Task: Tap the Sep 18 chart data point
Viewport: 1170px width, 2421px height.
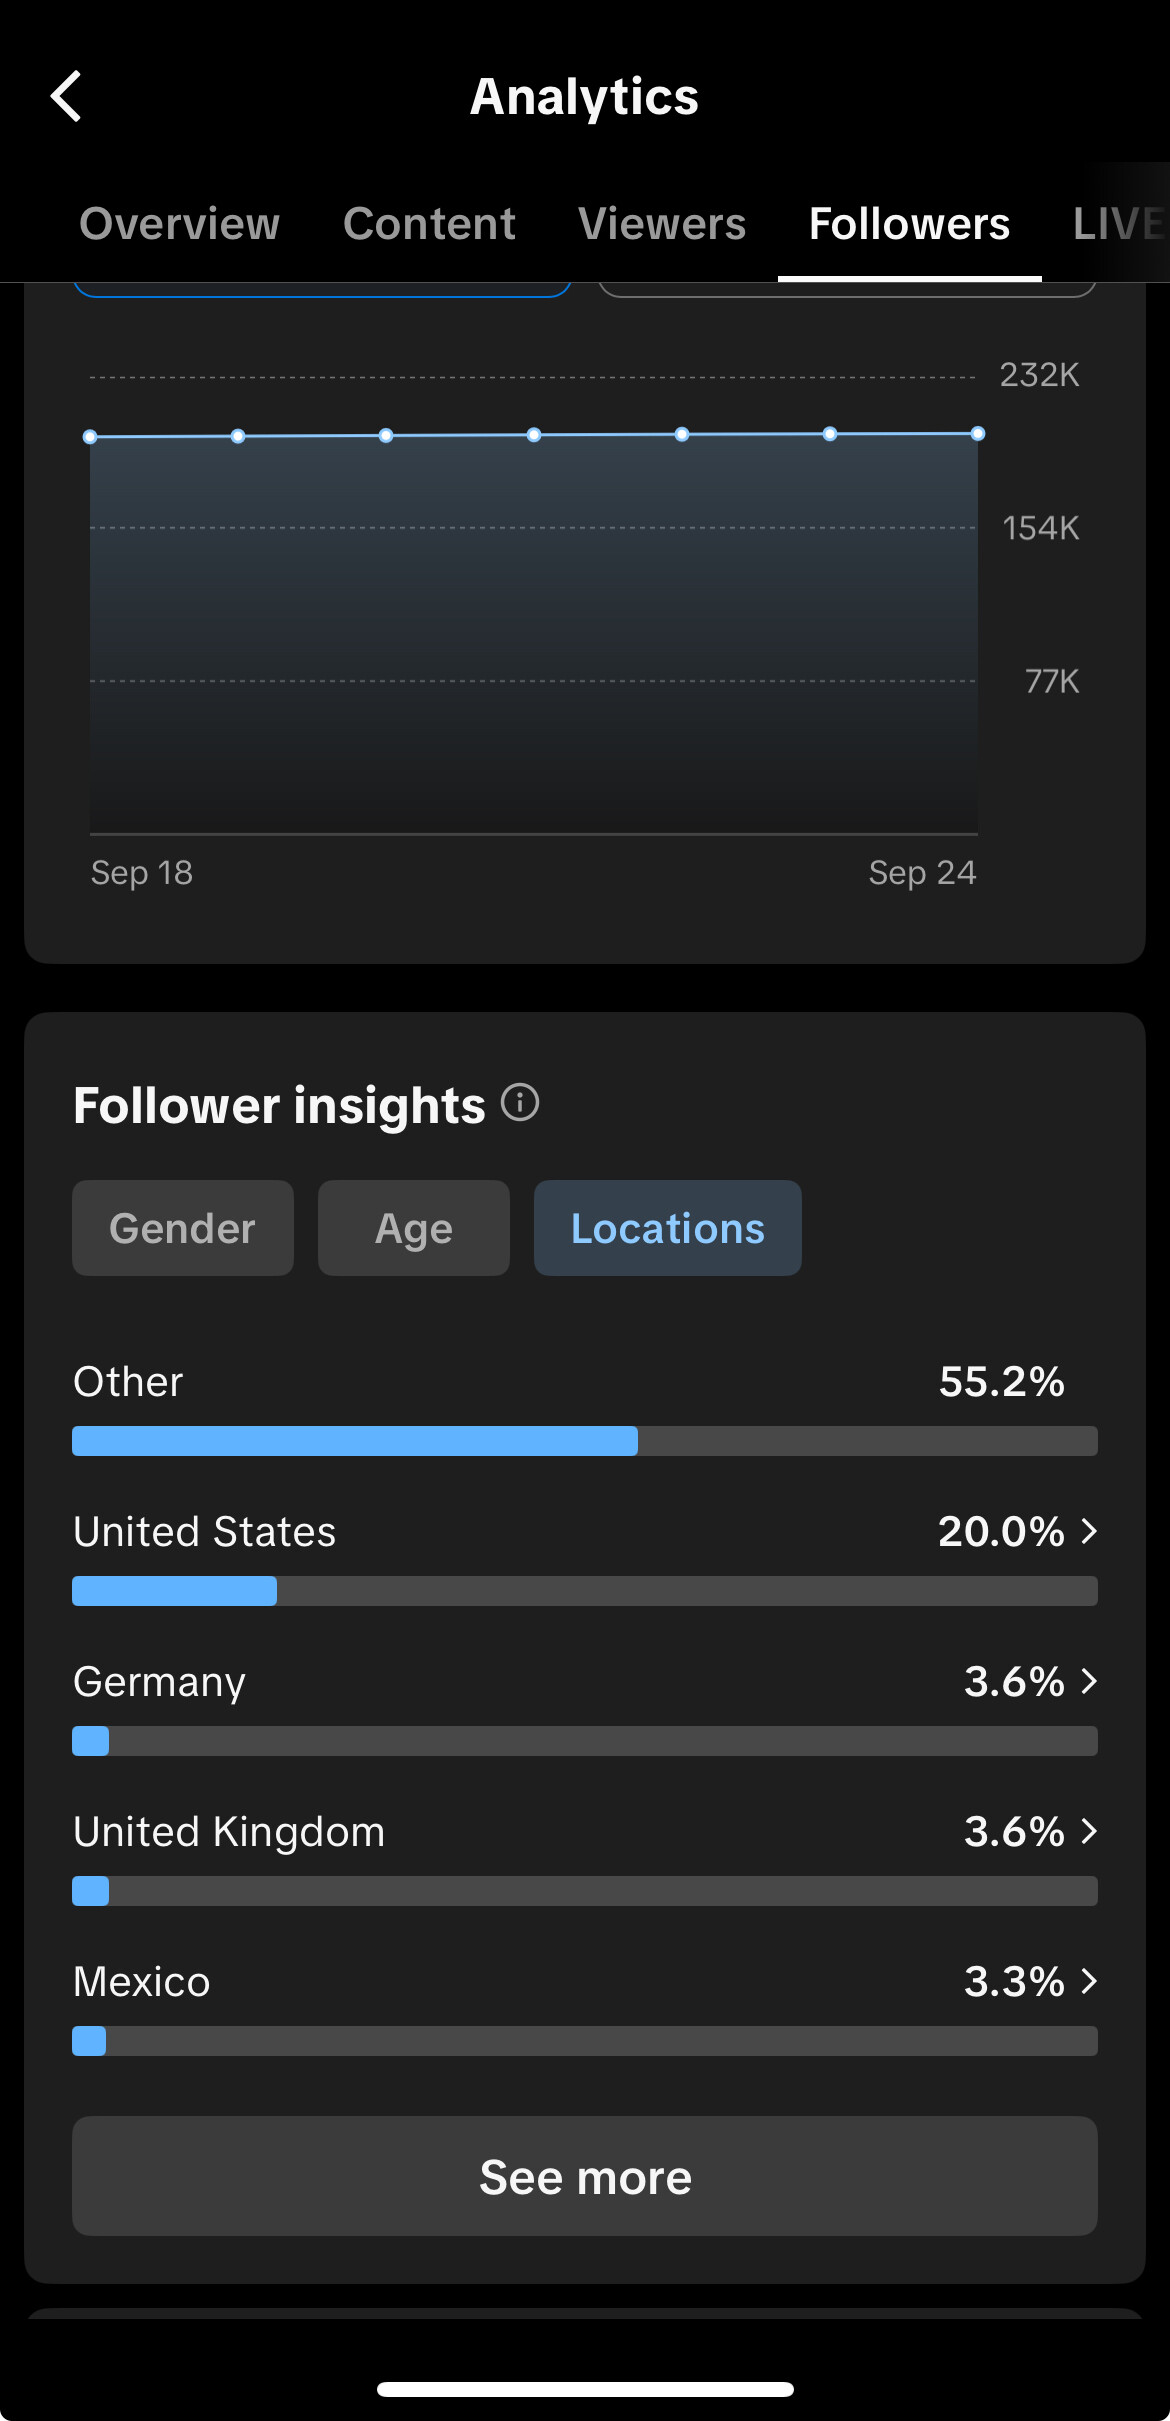Action: coord(90,437)
